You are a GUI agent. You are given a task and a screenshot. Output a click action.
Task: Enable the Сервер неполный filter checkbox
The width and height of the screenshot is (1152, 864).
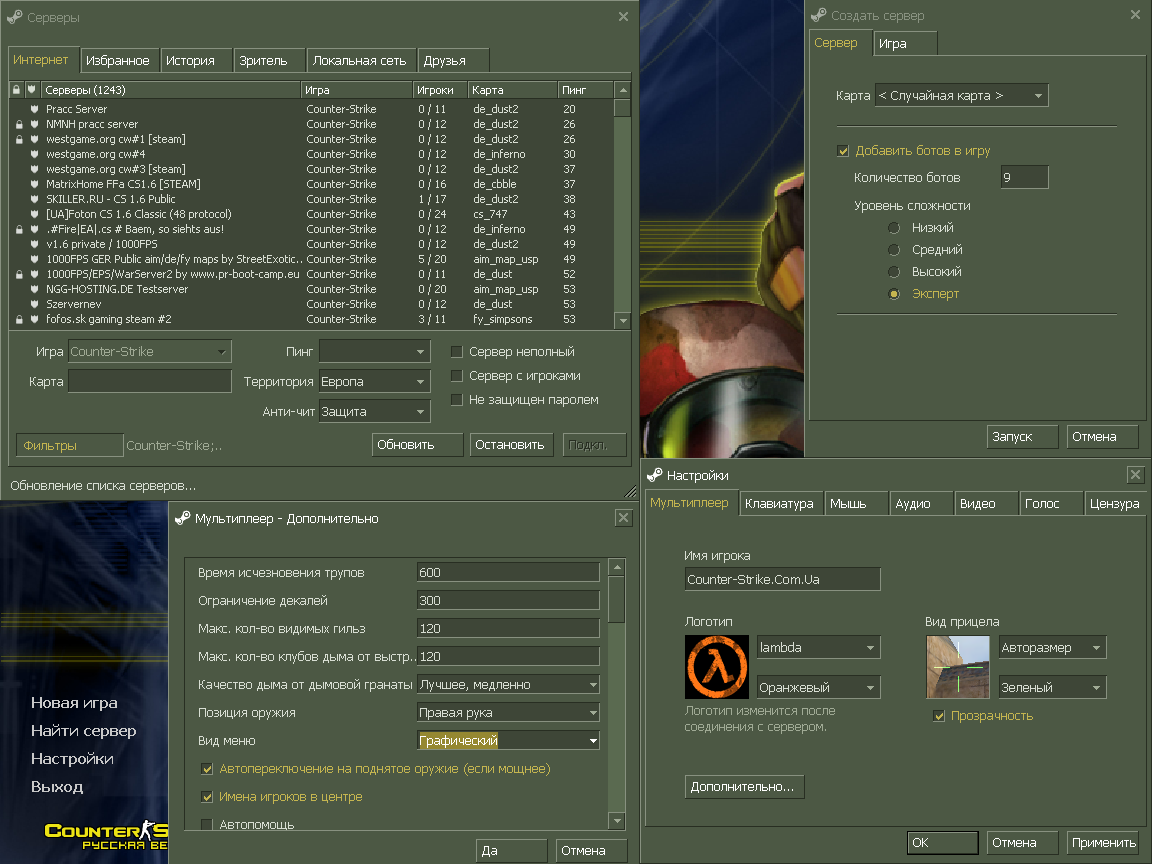(456, 352)
